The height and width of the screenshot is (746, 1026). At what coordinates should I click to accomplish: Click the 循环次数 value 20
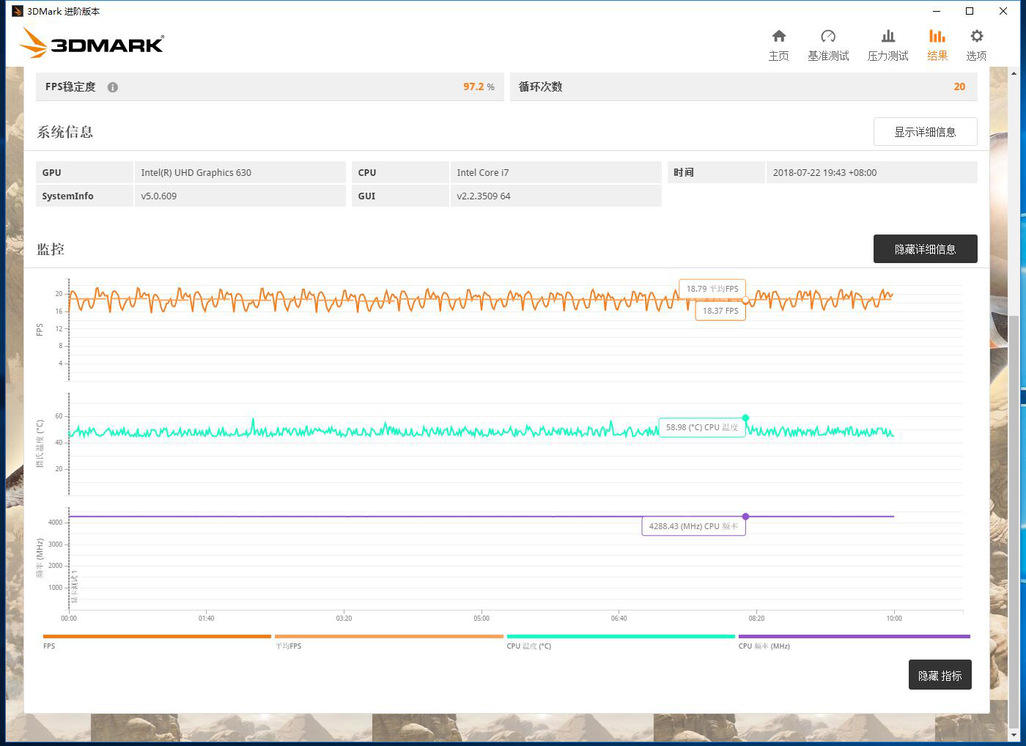pos(959,87)
